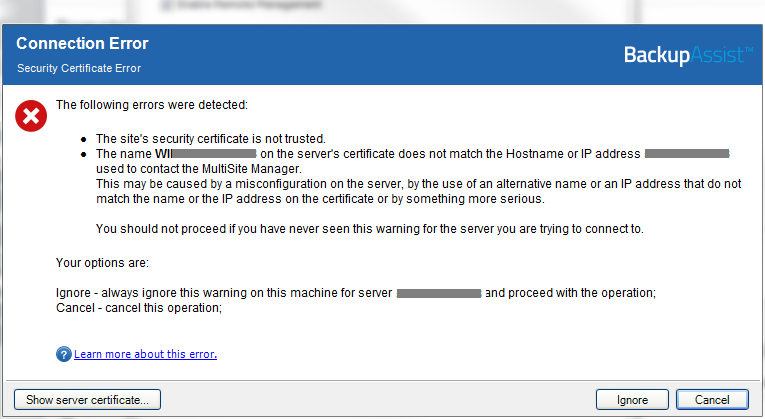Click the 'Your options are:' label
The width and height of the screenshot is (765, 419).
(x=102, y=263)
